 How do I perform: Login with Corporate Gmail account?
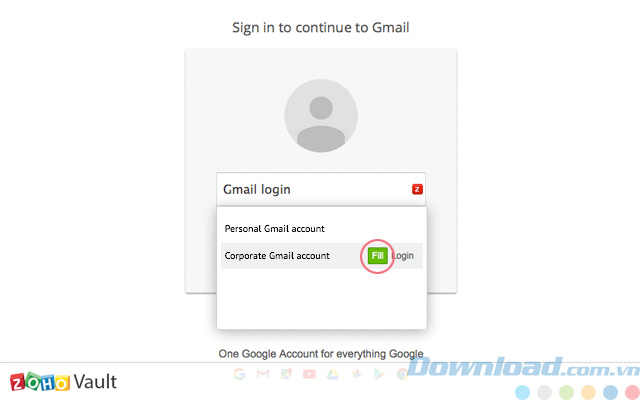402,256
